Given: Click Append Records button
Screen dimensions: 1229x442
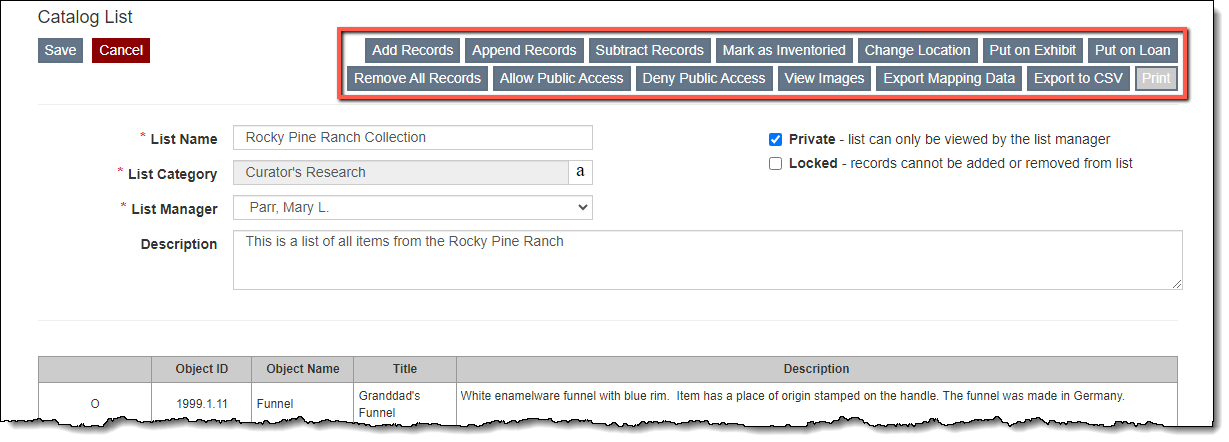Looking at the screenshot, I should pos(524,50).
